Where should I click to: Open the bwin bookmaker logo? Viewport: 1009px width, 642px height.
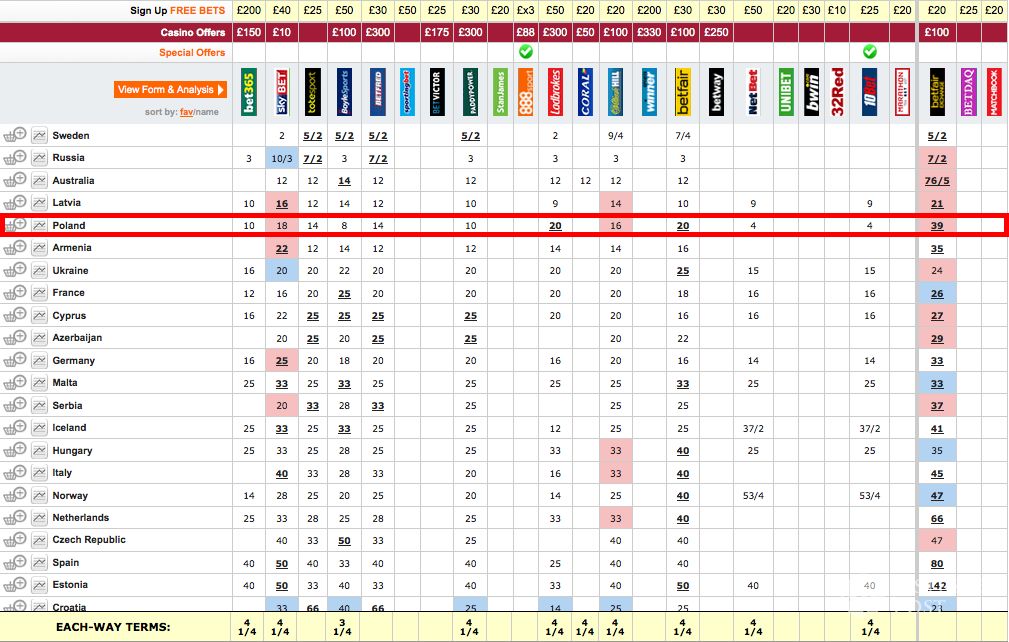click(x=811, y=92)
